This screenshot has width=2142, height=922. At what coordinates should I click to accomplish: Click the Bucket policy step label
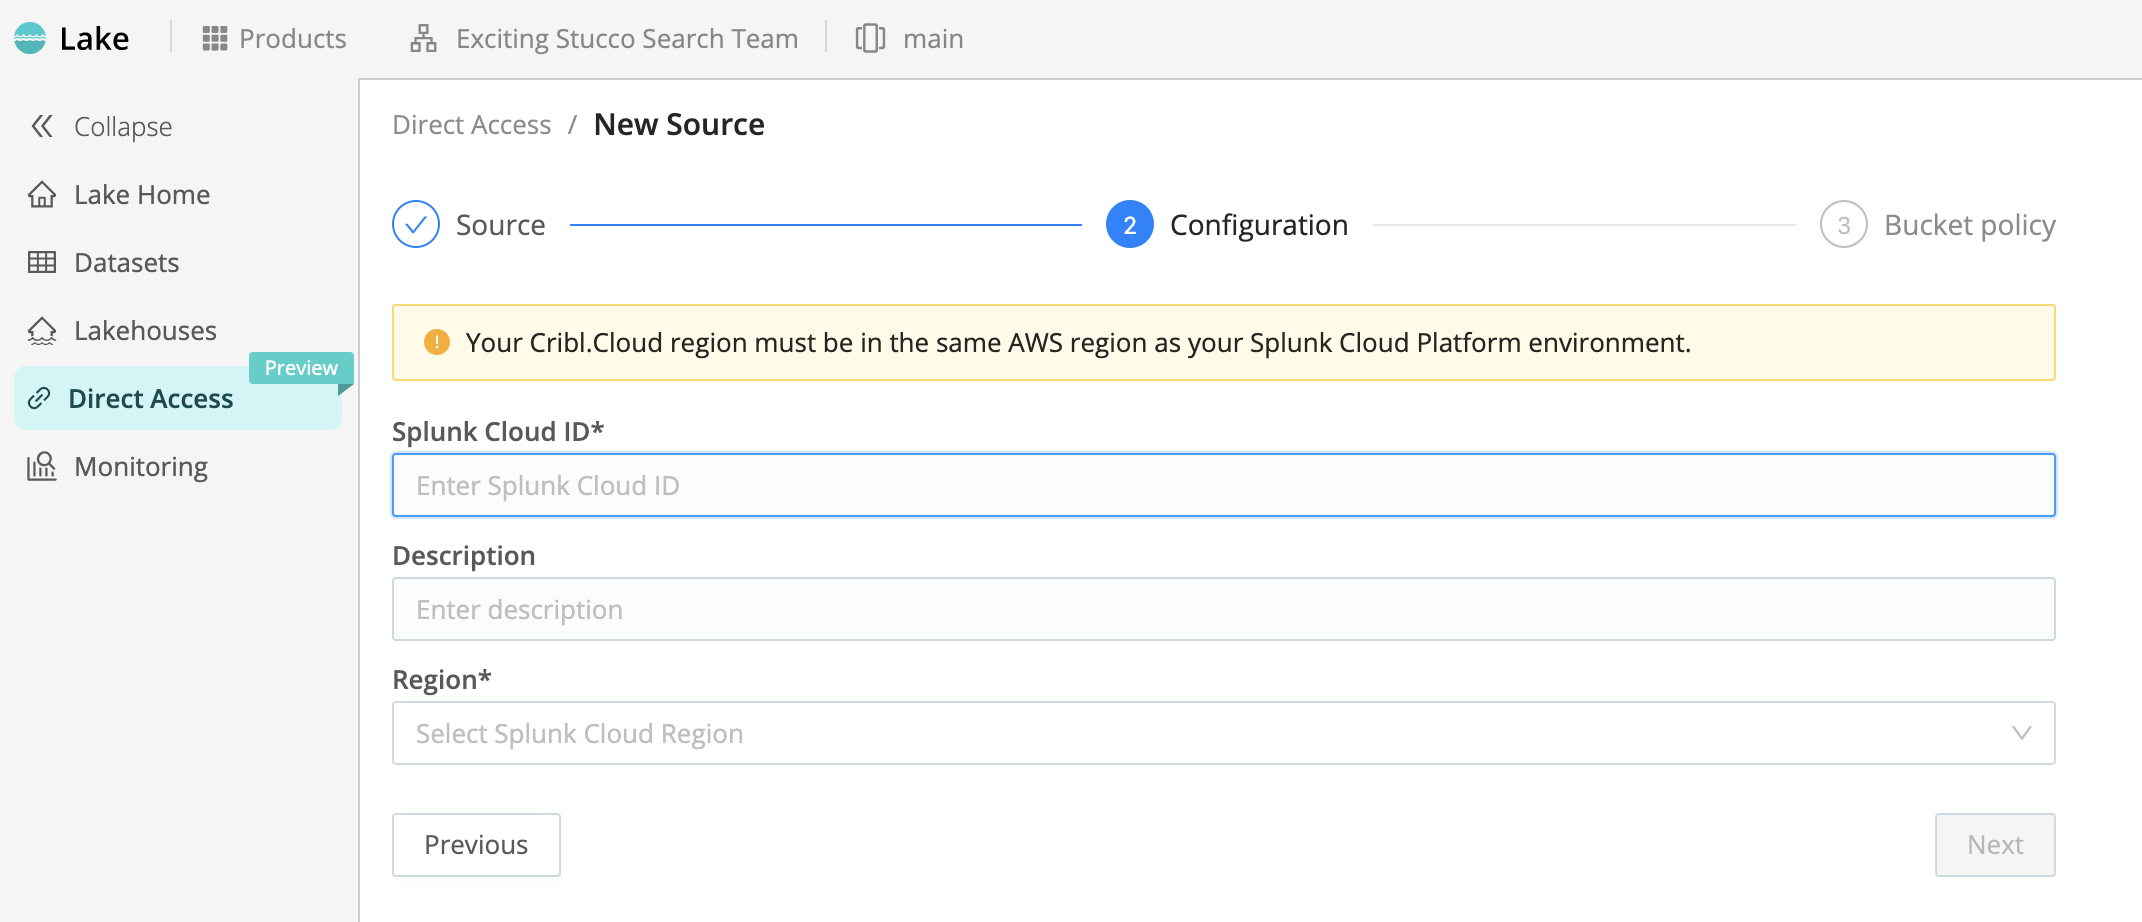coord(1970,225)
